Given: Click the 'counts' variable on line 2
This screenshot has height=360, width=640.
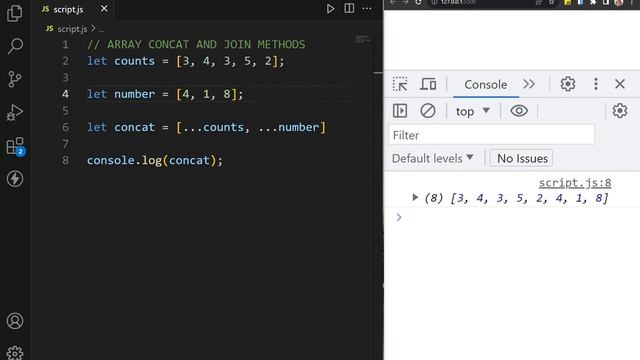Looking at the screenshot, I should [134, 61].
